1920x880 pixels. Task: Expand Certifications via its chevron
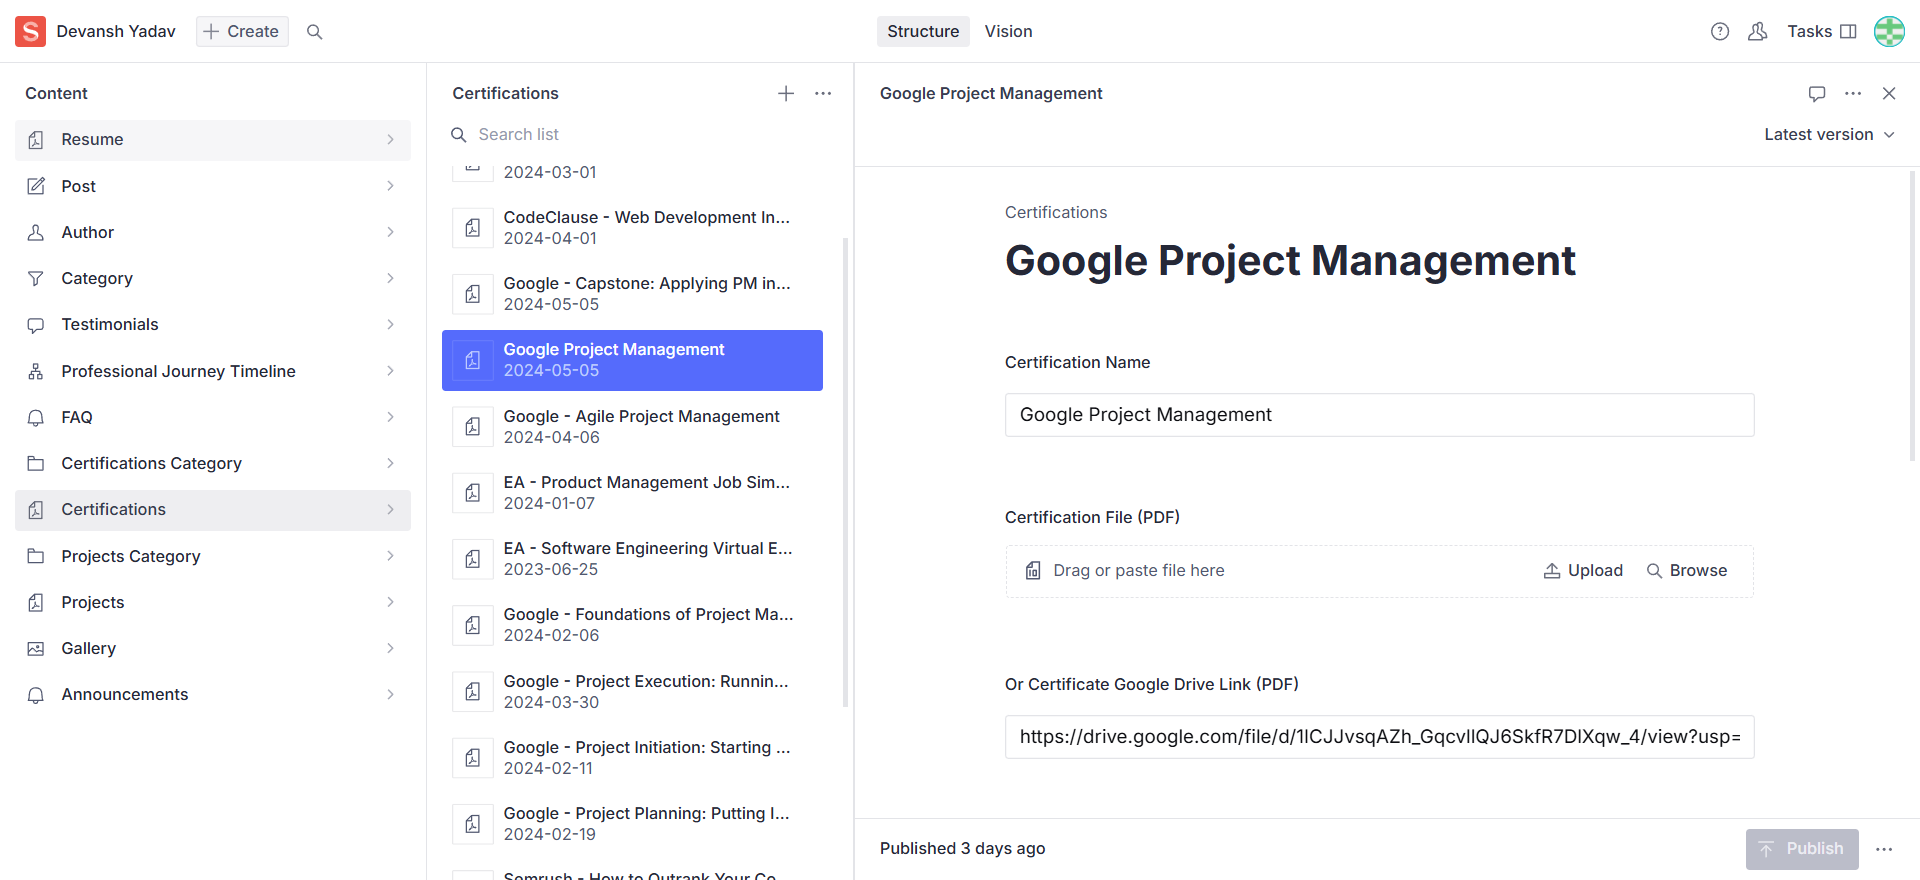click(x=390, y=510)
